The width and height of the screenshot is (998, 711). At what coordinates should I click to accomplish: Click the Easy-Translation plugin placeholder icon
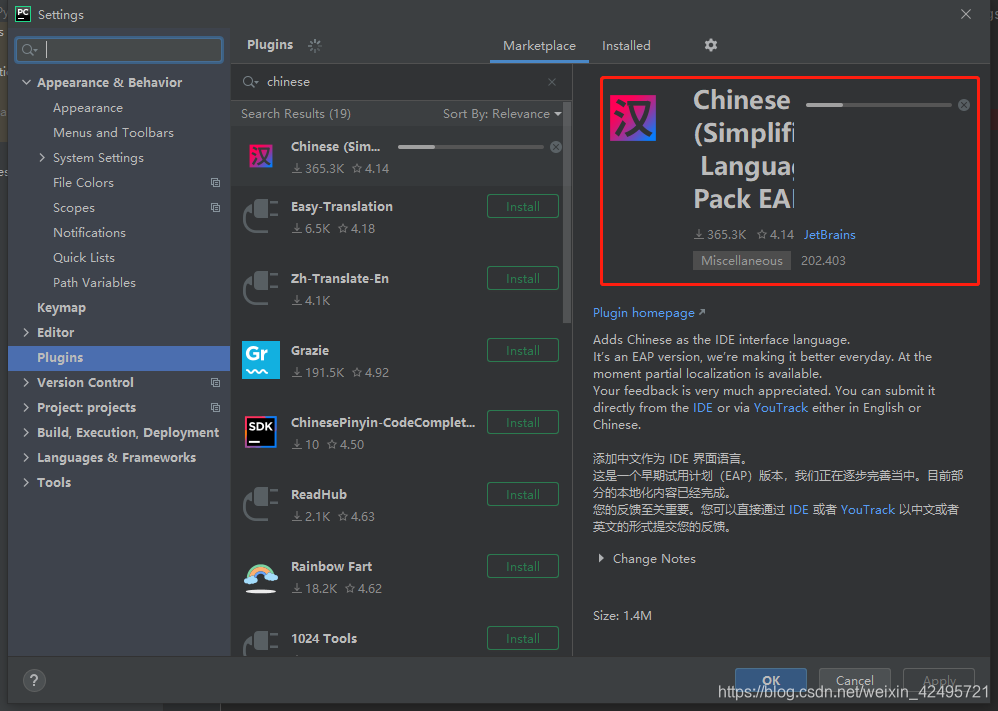tap(261, 216)
